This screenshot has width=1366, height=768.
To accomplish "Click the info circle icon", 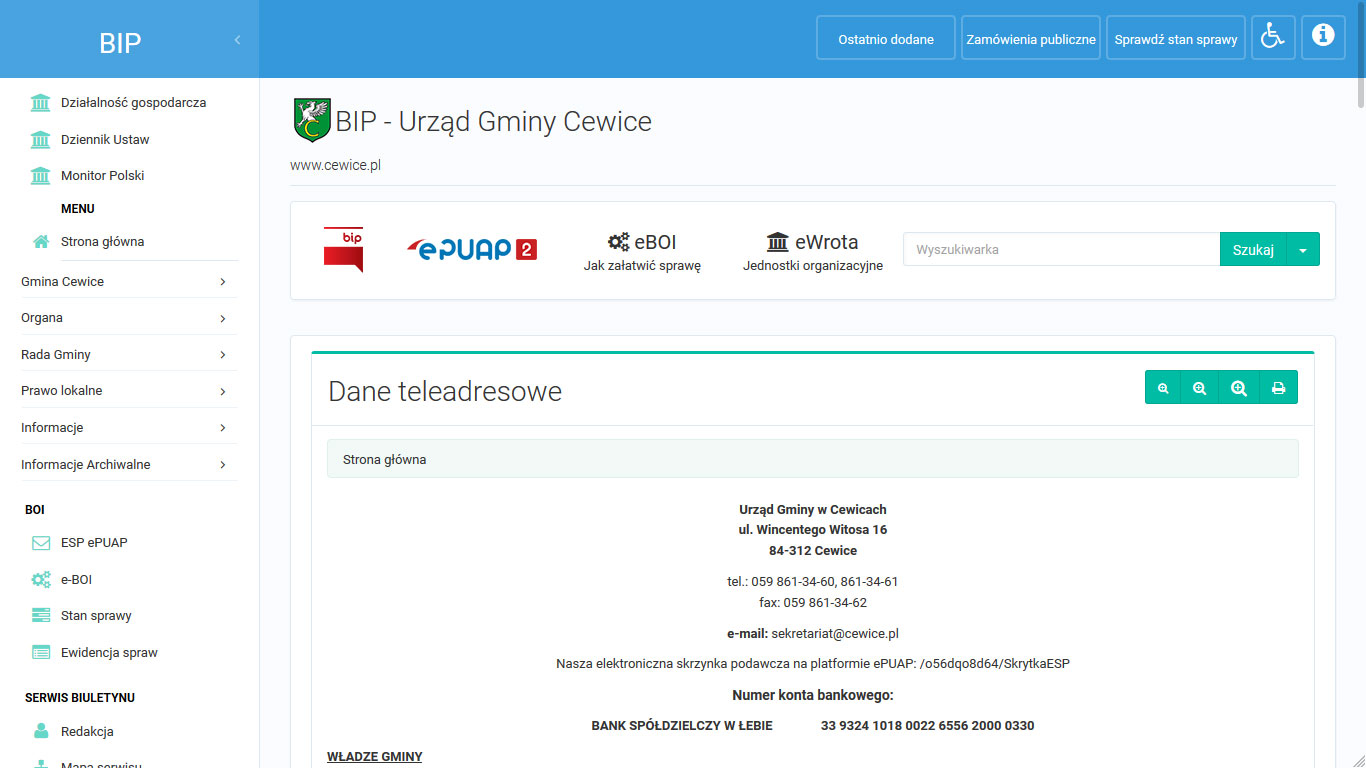I will pos(1323,38).
